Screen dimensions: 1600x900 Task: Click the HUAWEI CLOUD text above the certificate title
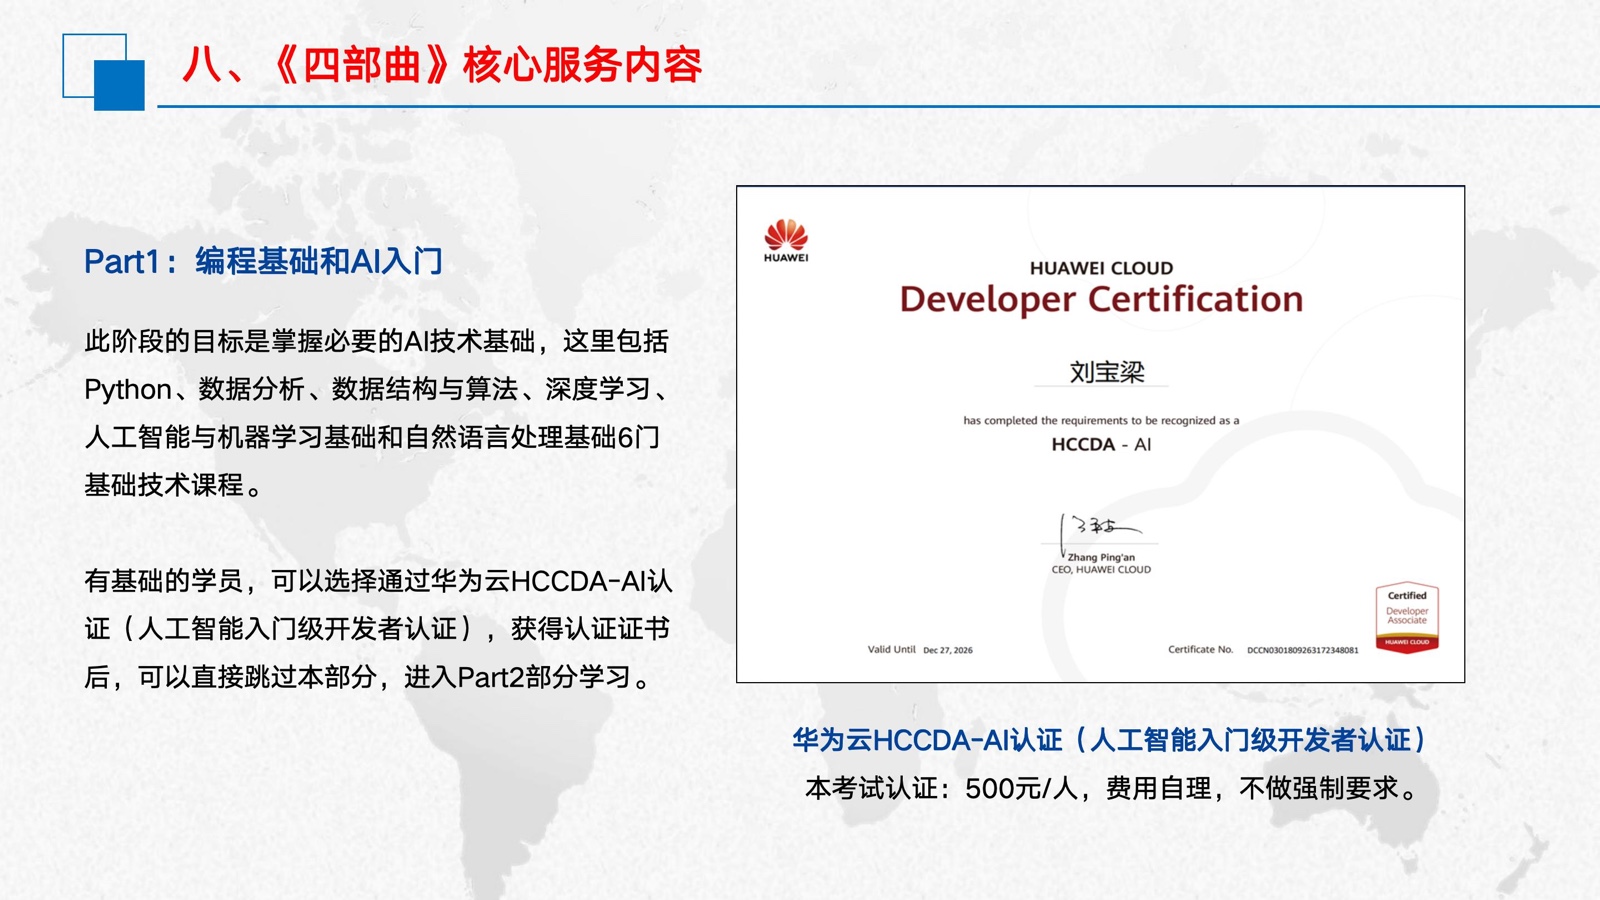1101,268
